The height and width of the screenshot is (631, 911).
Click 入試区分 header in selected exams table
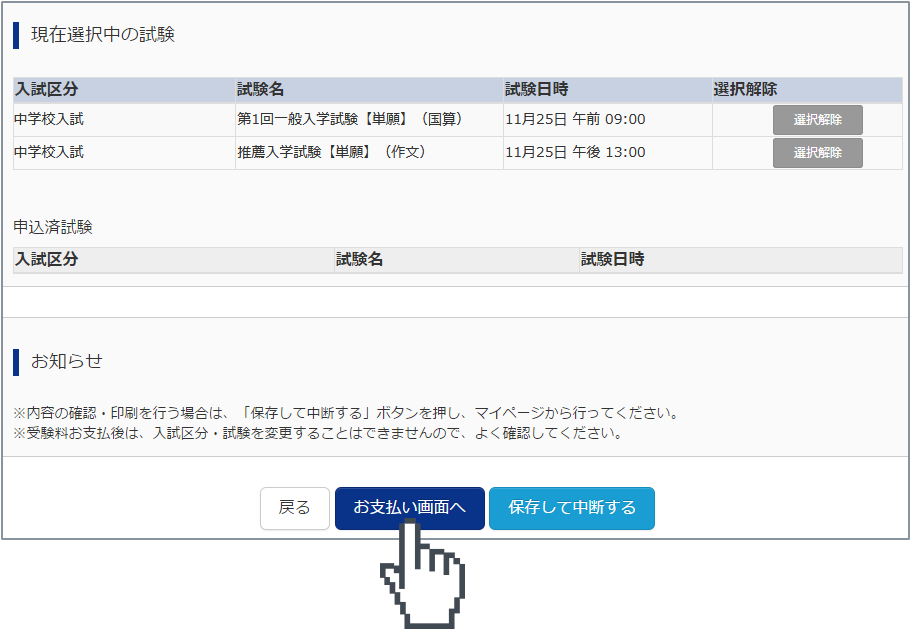coord(46,89)
